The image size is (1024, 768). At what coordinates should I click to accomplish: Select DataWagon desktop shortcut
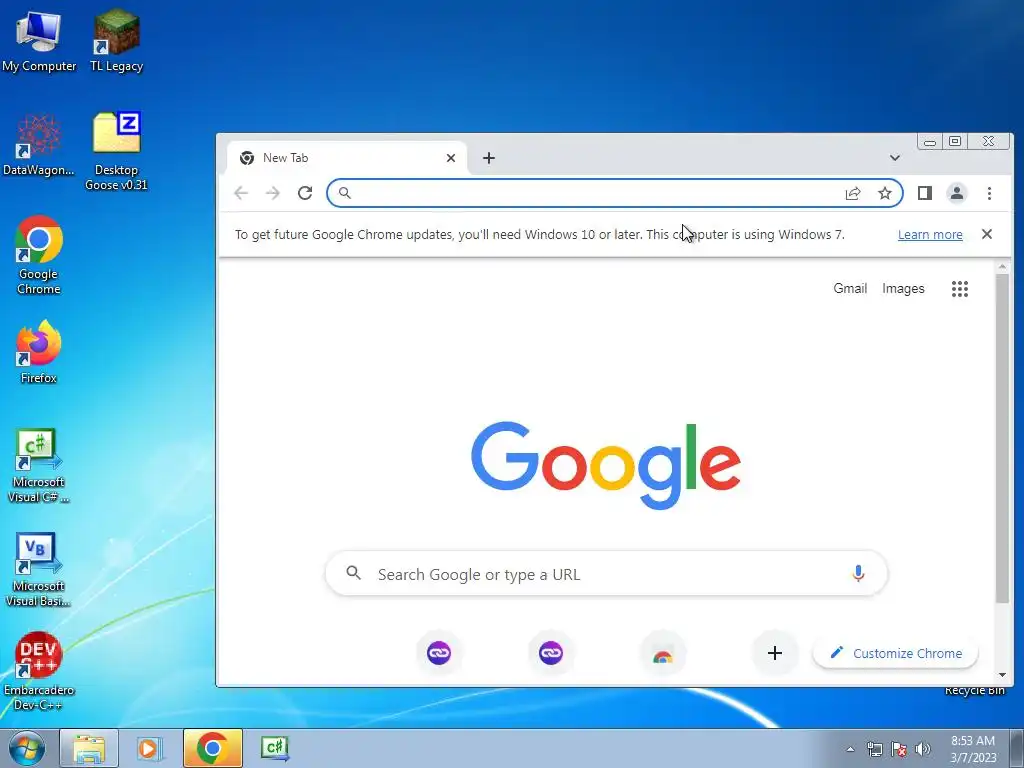tap(39, 145)
